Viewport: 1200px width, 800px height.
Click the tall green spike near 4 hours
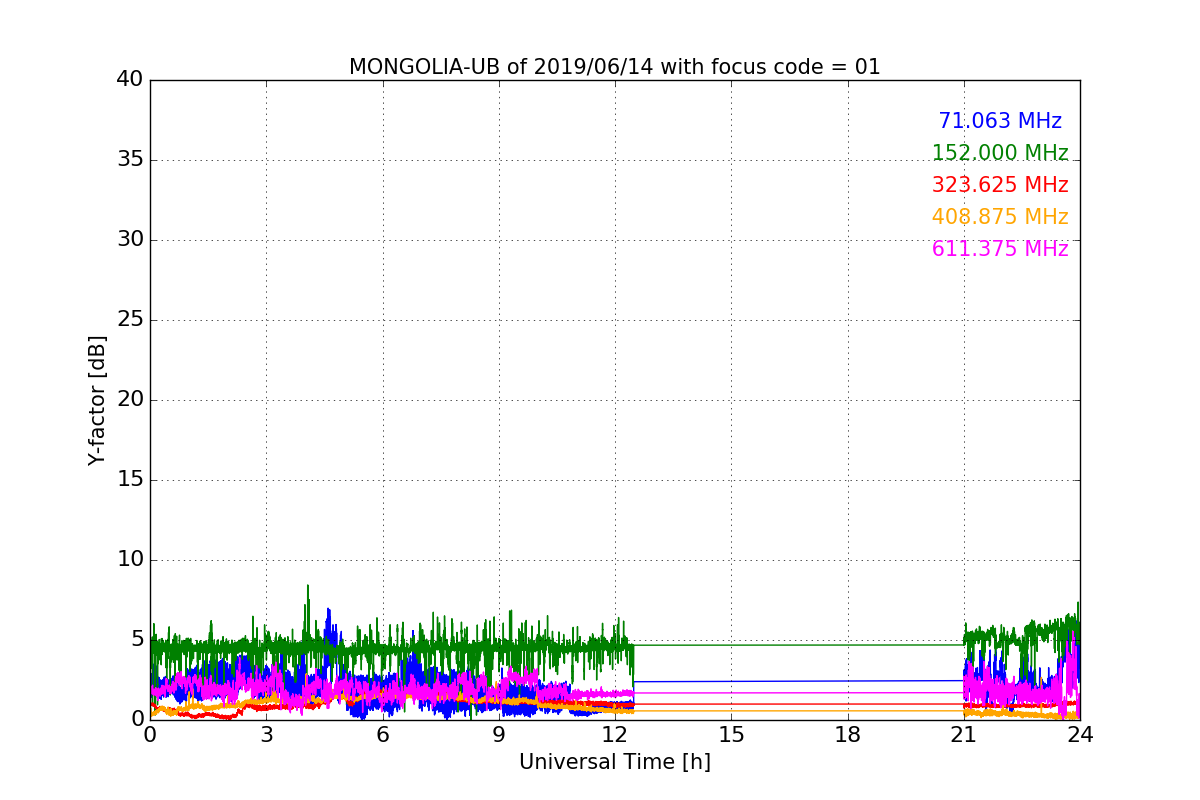pyautogui.click(x=308, y=592)
